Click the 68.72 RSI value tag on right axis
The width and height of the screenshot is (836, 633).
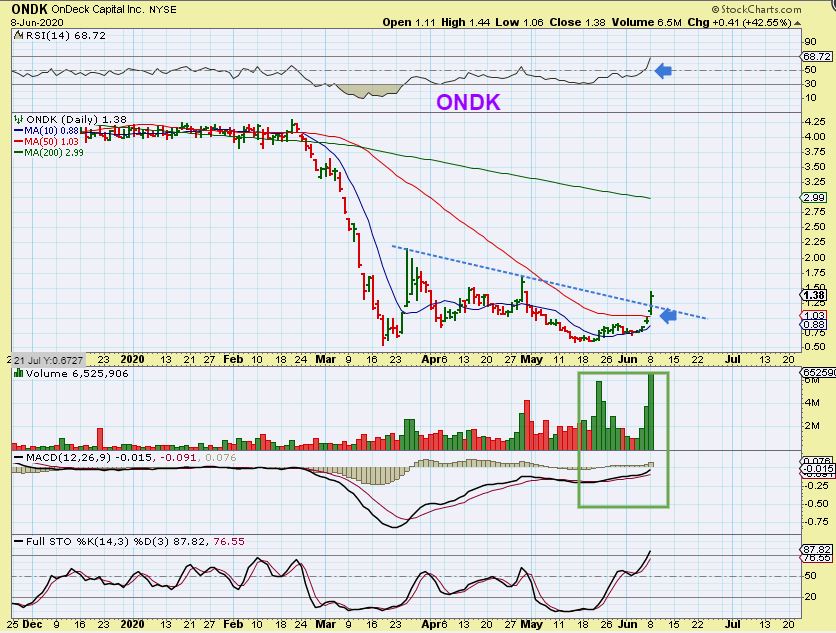click(817, 56)
